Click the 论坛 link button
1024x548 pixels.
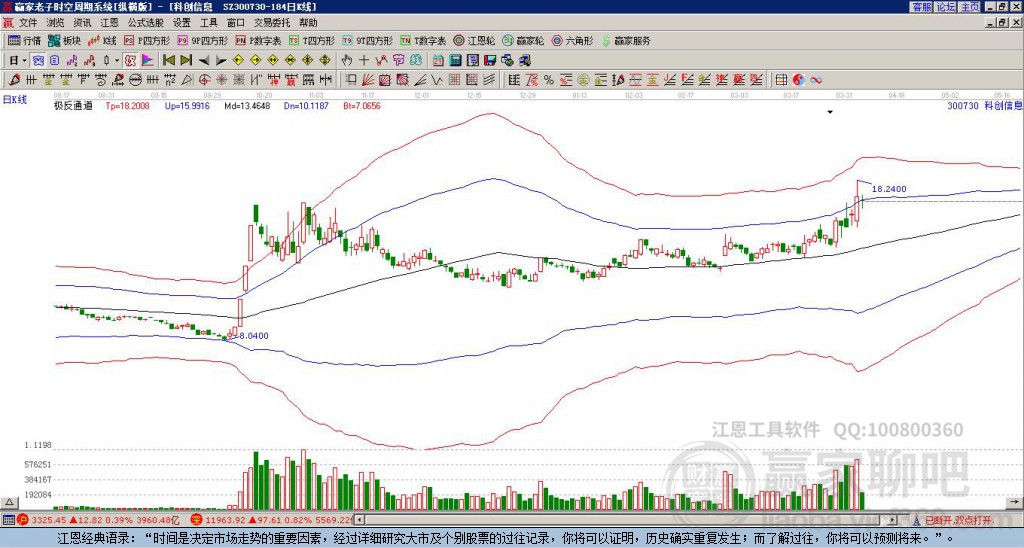945,7
